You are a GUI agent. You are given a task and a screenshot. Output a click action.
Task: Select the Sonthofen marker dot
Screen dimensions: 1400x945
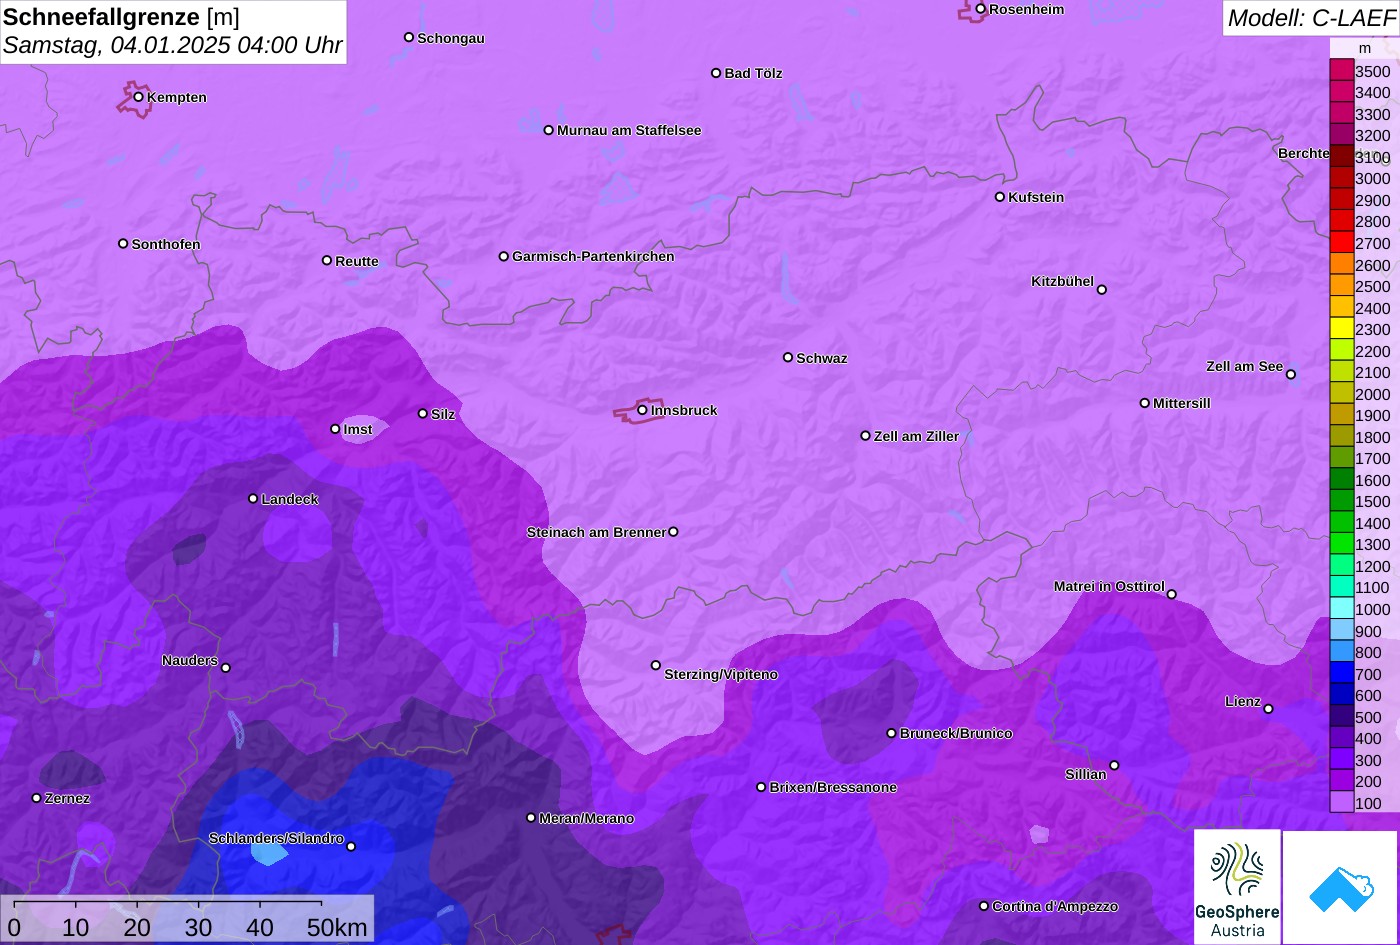pyautogui.click(x=123, y=243)
